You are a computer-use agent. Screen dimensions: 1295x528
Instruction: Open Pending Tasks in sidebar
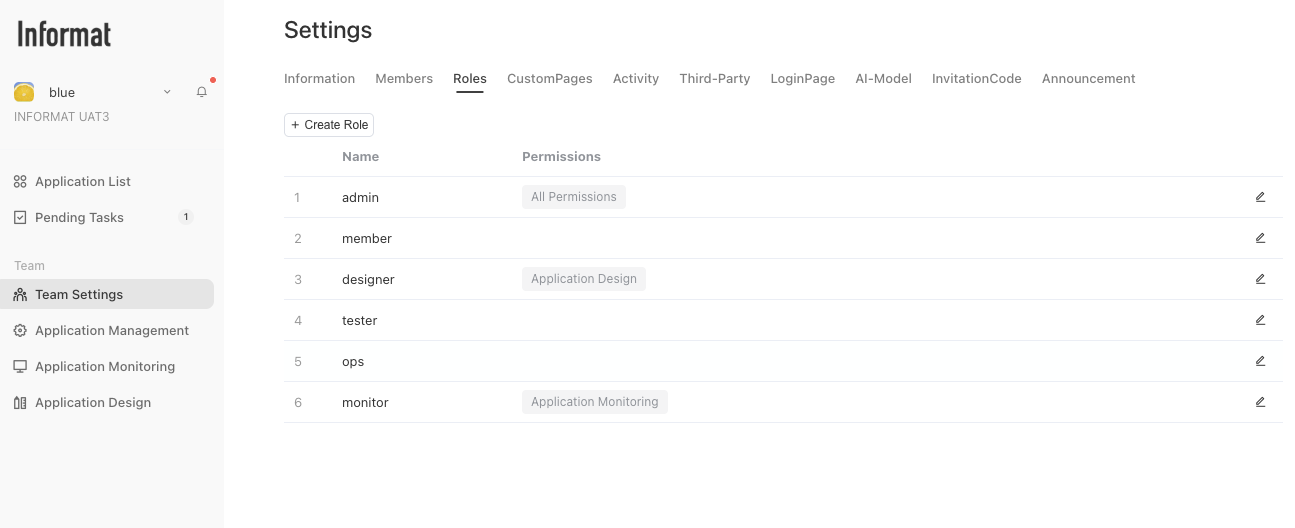pos(79,218)
